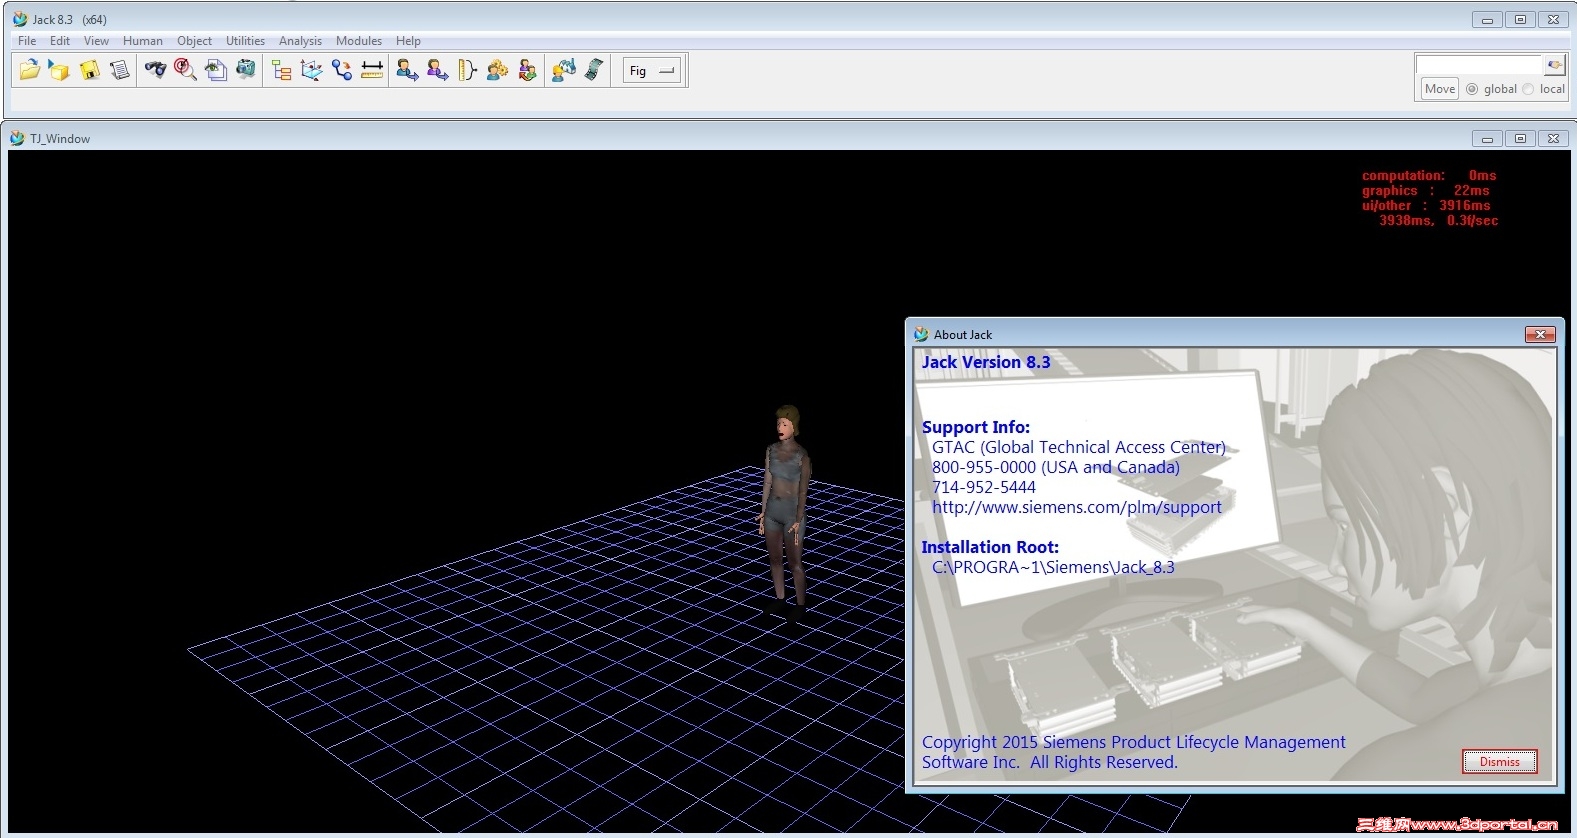
Task: Click the paper scroll document icon
Action: point(120,70)
